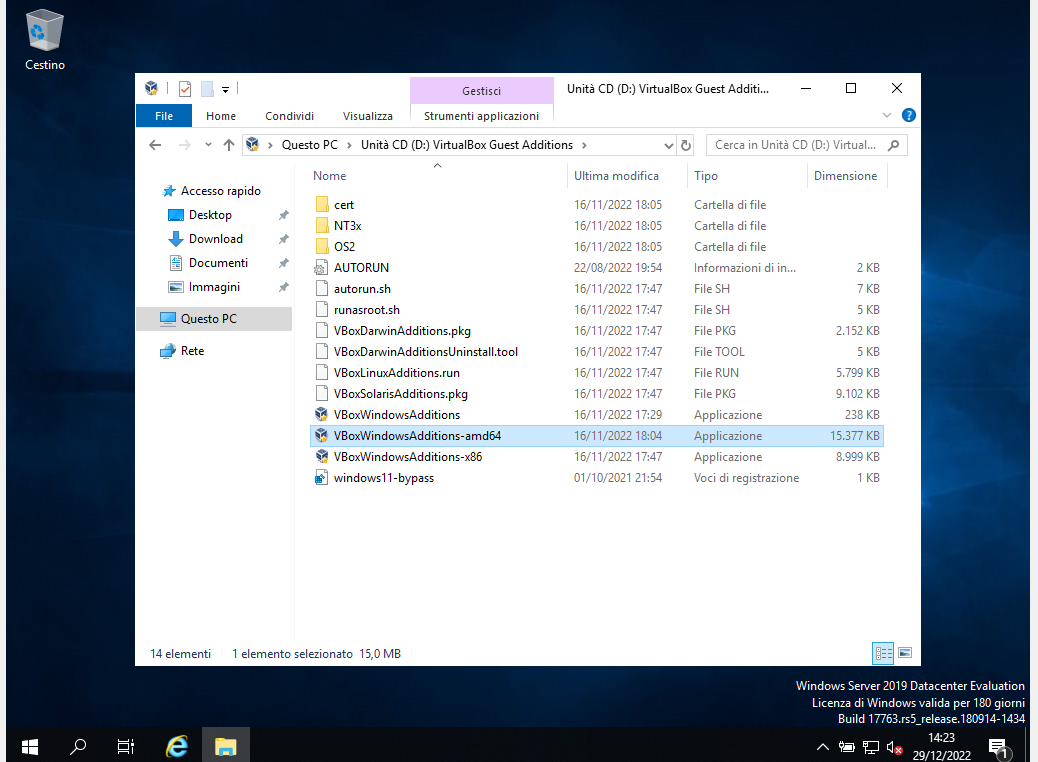Click the search magnifier icon in search box
The image size is (1038, 762).
pyautogui.click(x=894, y=145)
